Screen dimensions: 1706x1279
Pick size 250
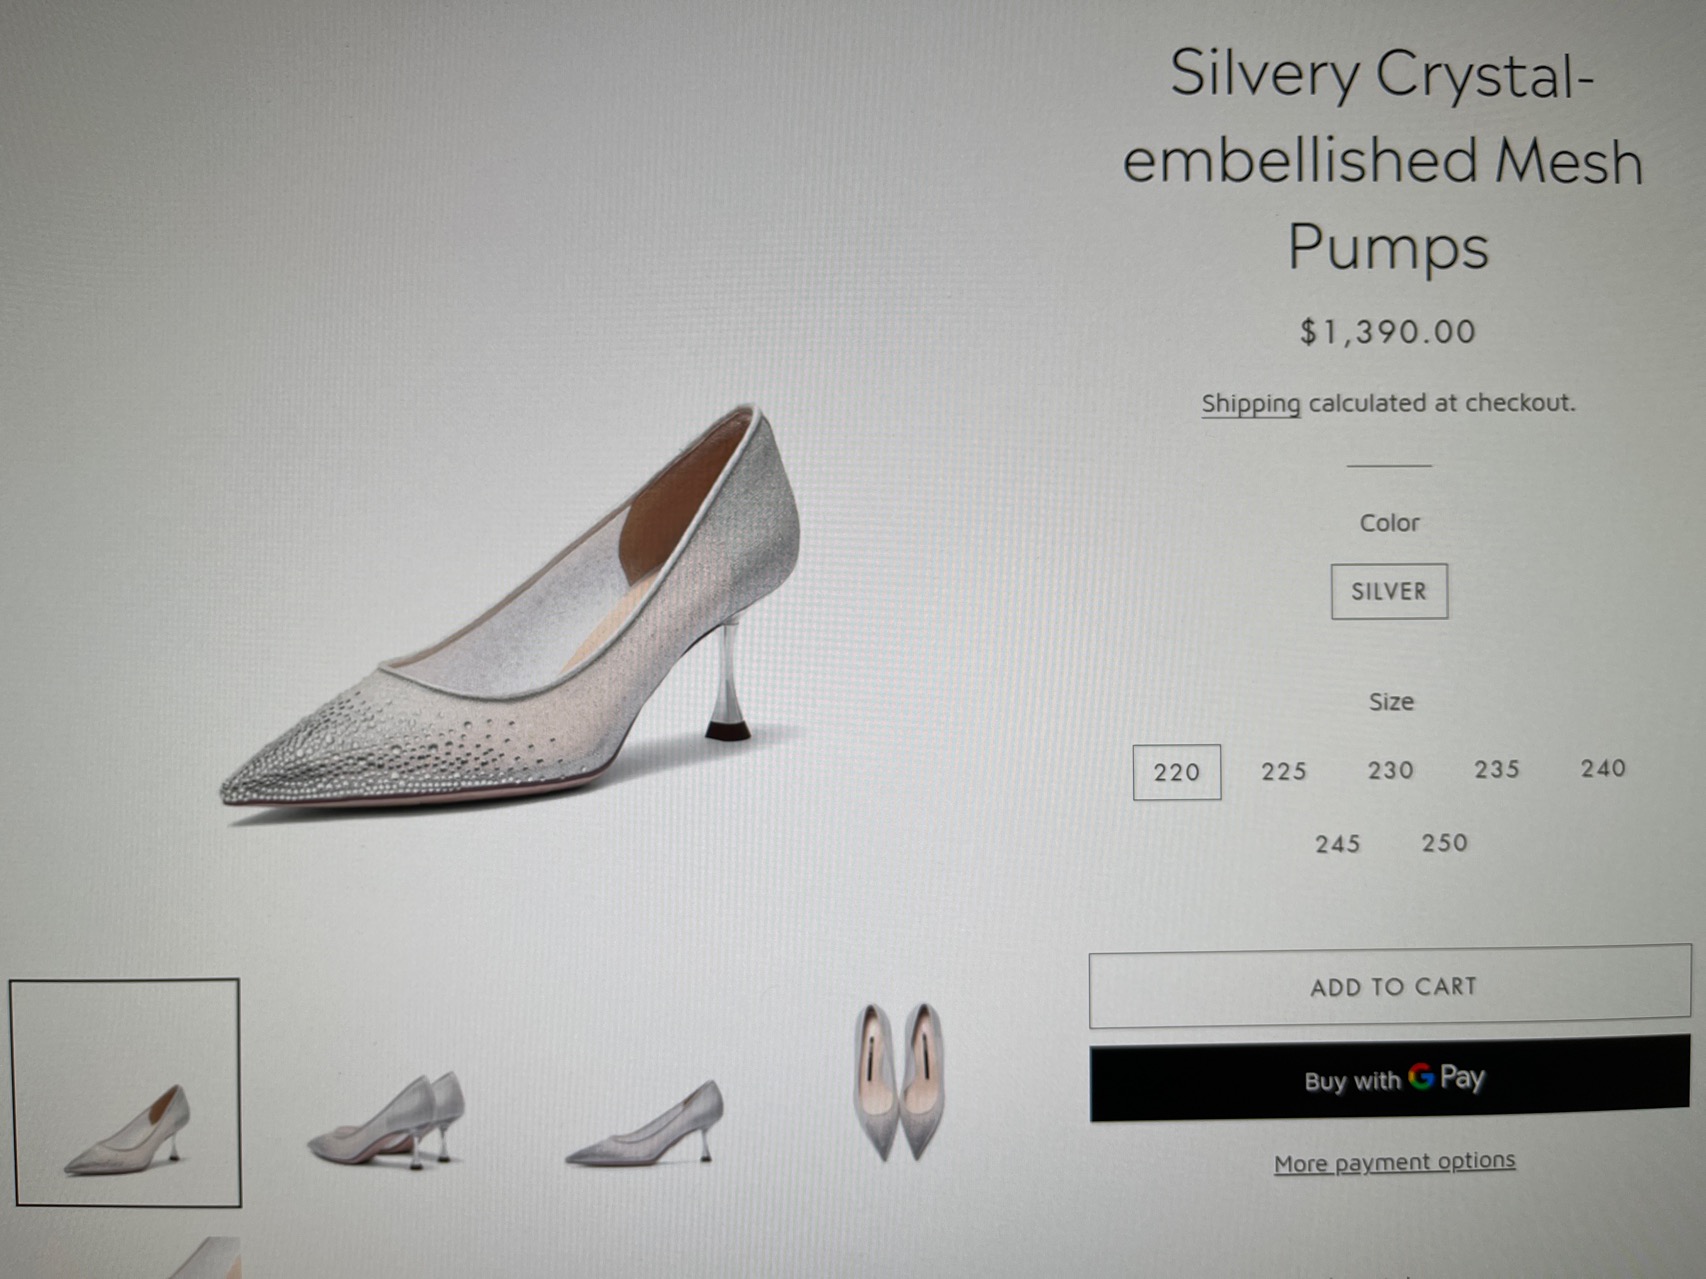pos(1445,843)
